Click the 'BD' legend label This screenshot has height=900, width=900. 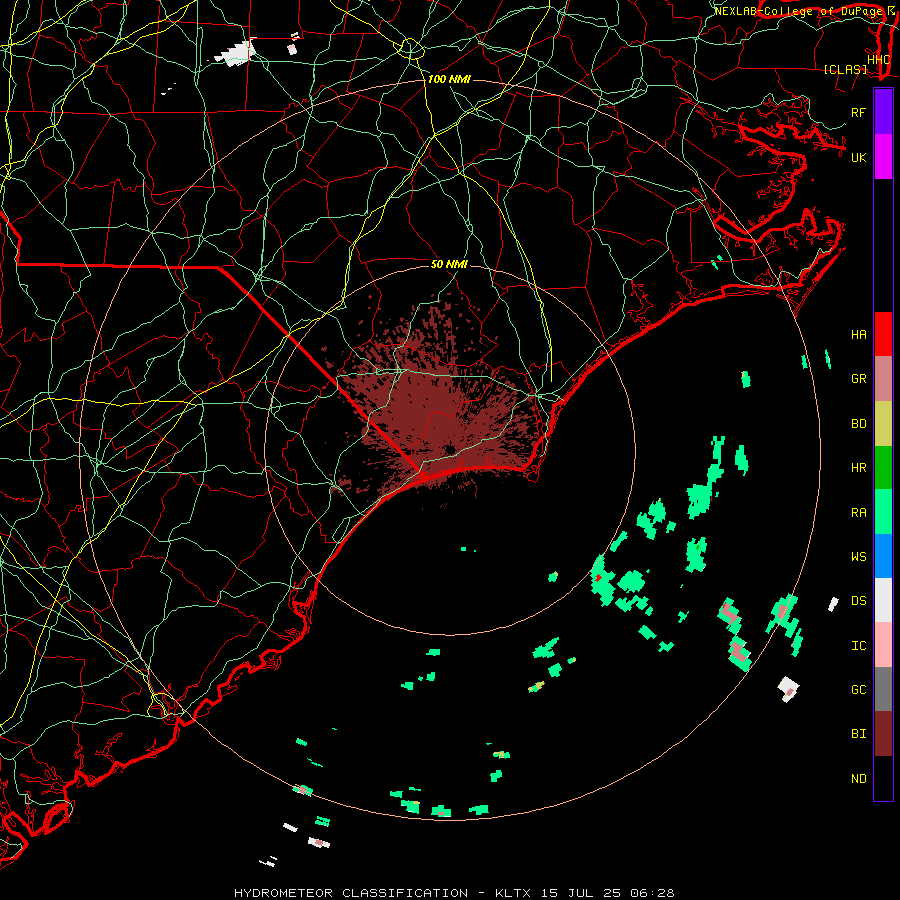click(x=858, y=424)
